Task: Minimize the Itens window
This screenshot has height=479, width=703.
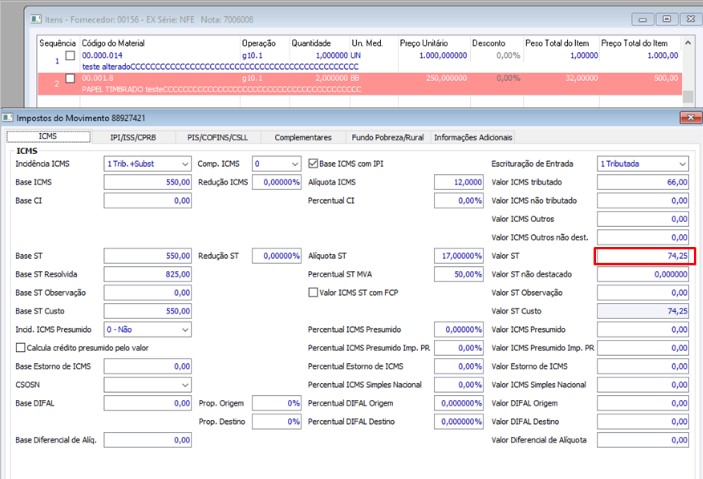Action: coord(642,19)
